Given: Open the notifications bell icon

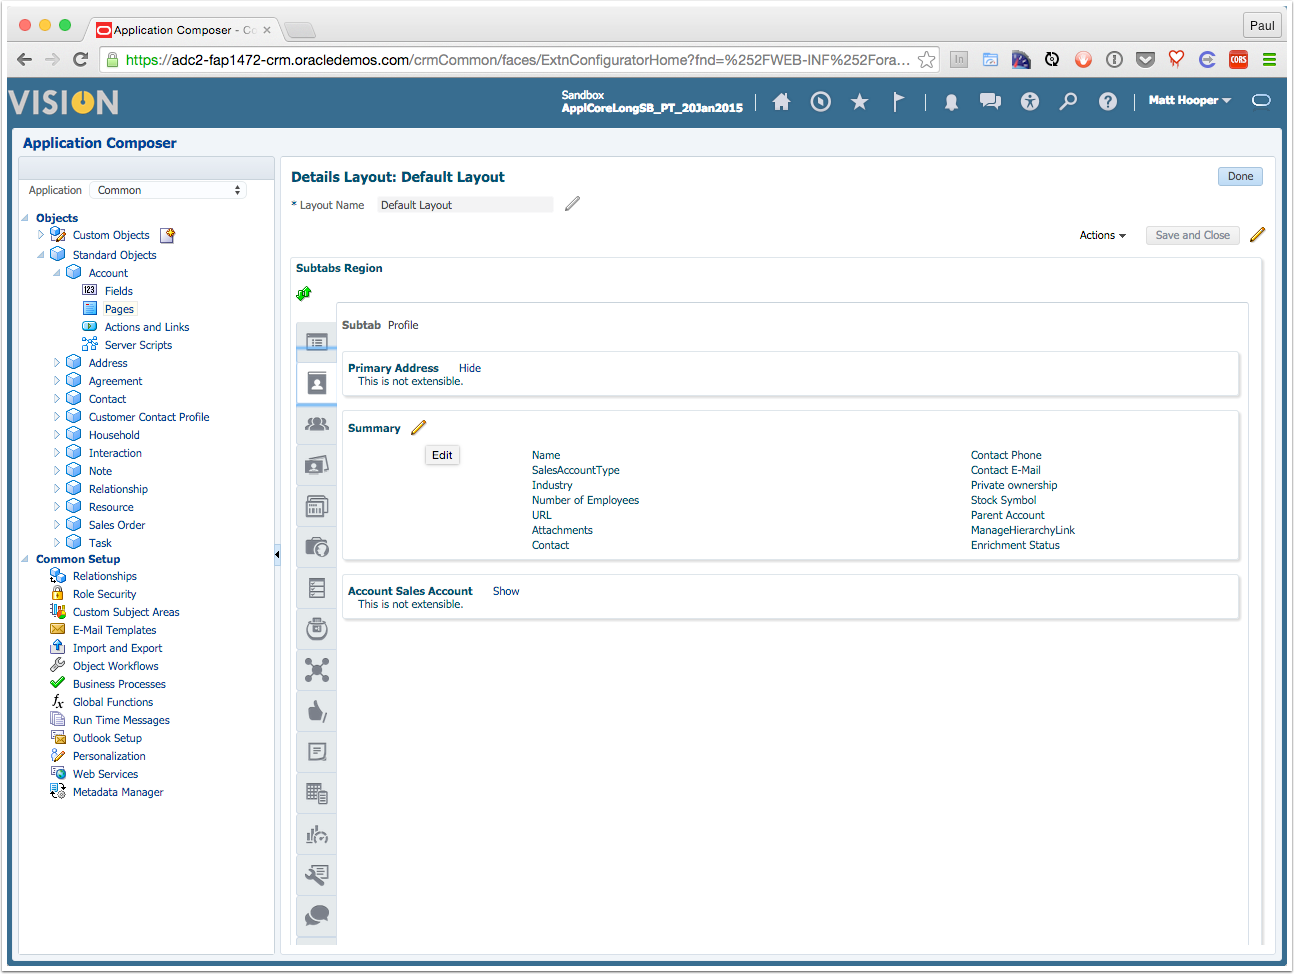Looking at the screenshot, I should click(x=951, y=102).
